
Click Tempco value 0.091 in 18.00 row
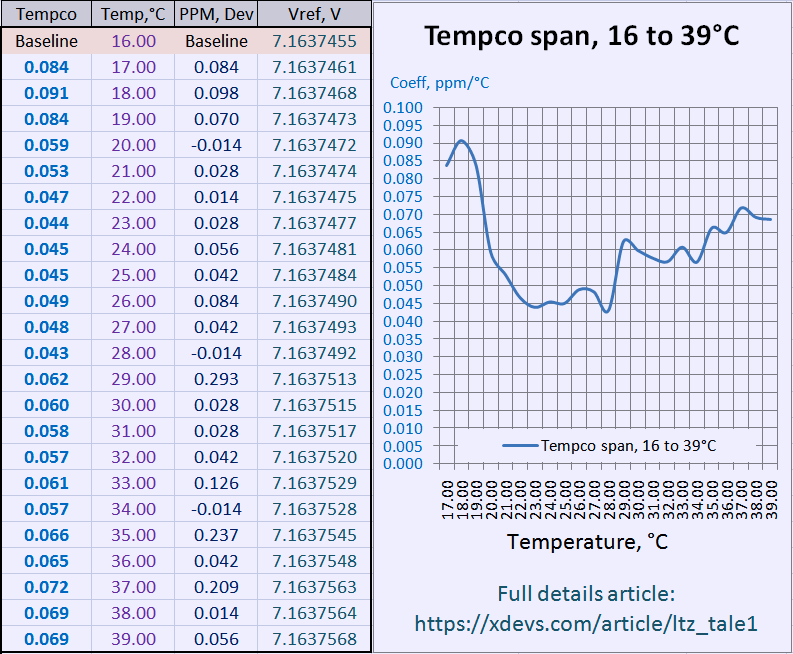(47, 93)
